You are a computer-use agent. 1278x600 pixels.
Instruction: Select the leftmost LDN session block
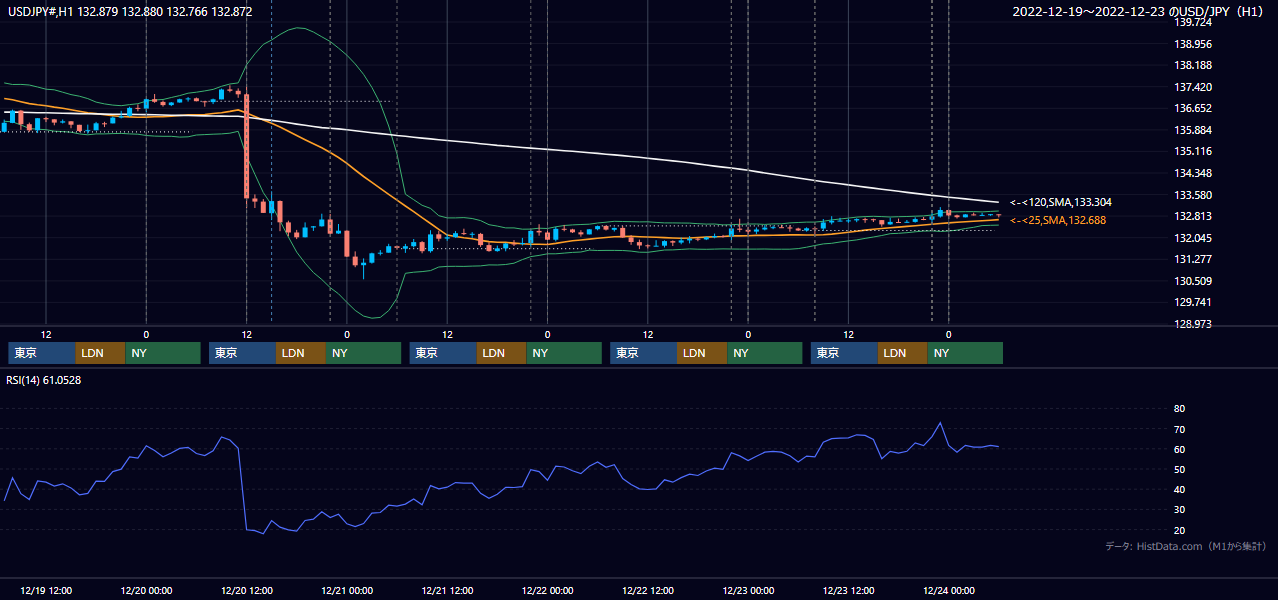pyautogui.click(x=101, y=353)
